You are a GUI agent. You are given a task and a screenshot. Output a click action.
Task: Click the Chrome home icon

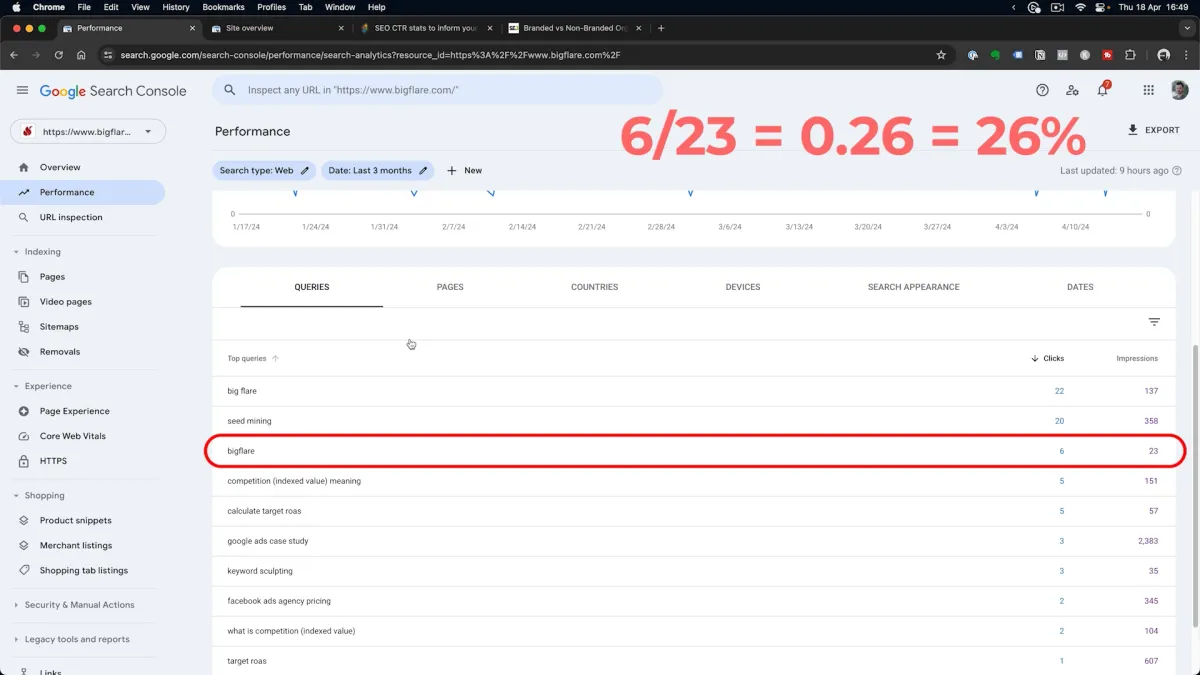[81, 55]
